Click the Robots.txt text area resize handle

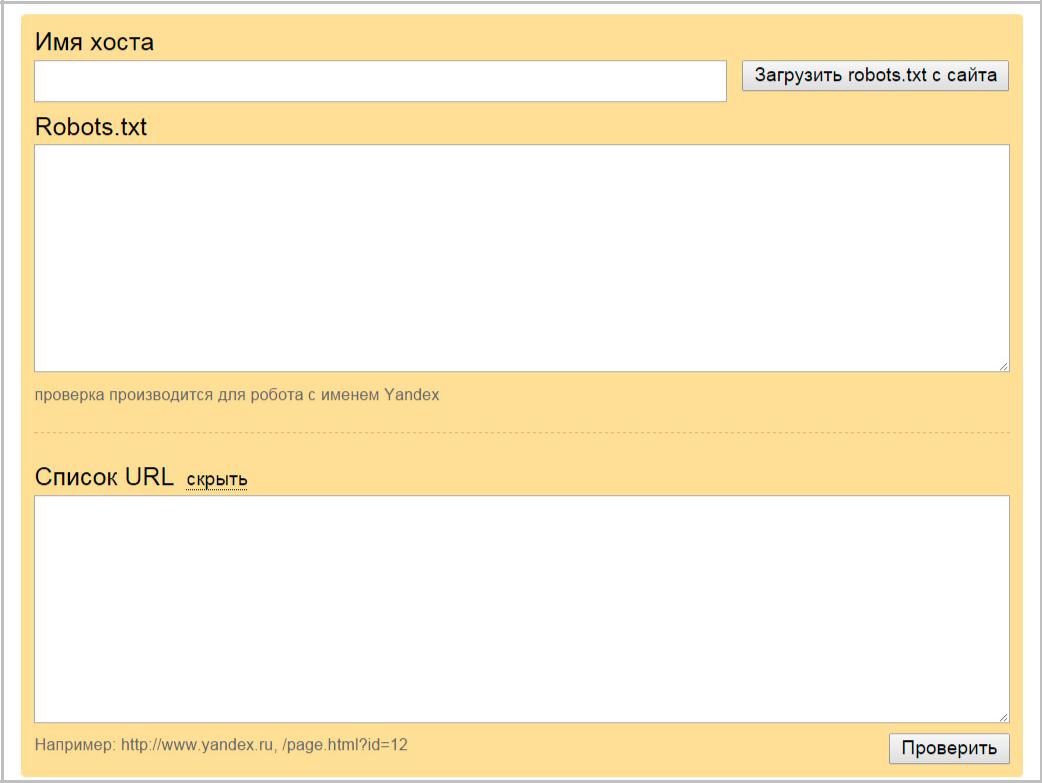click(1003, 366)
